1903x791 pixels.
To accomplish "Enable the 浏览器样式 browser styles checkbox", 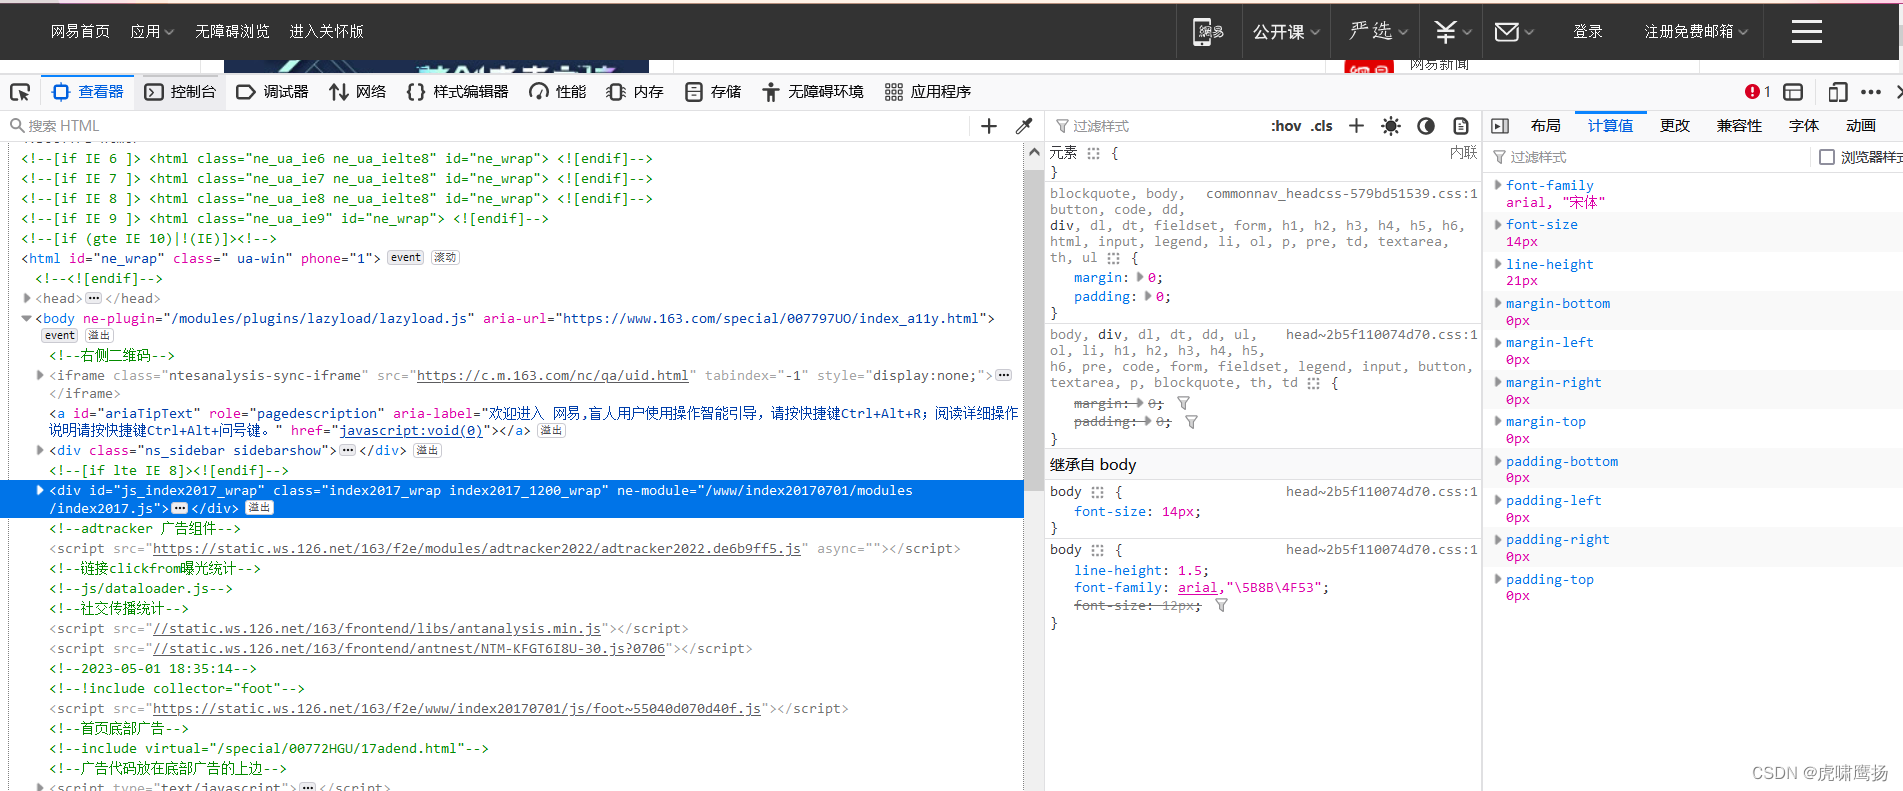I will [x=1827, y=157].
